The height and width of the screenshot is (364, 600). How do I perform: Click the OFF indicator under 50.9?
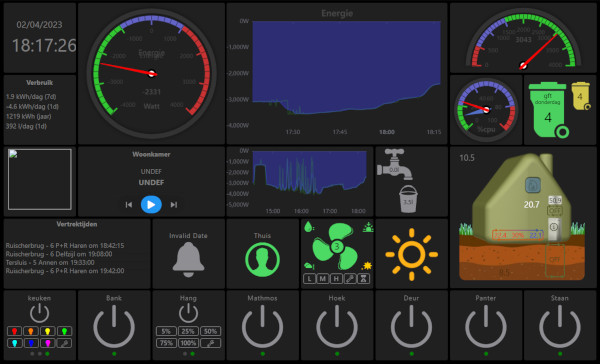[x=554, y=211]
